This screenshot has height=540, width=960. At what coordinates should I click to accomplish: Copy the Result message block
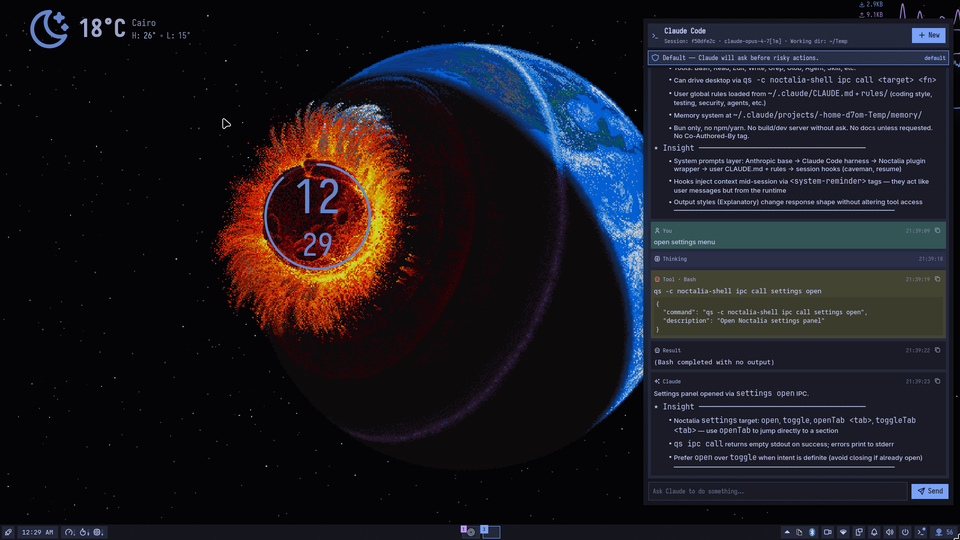pyautogui.click(x=937, y=350)
